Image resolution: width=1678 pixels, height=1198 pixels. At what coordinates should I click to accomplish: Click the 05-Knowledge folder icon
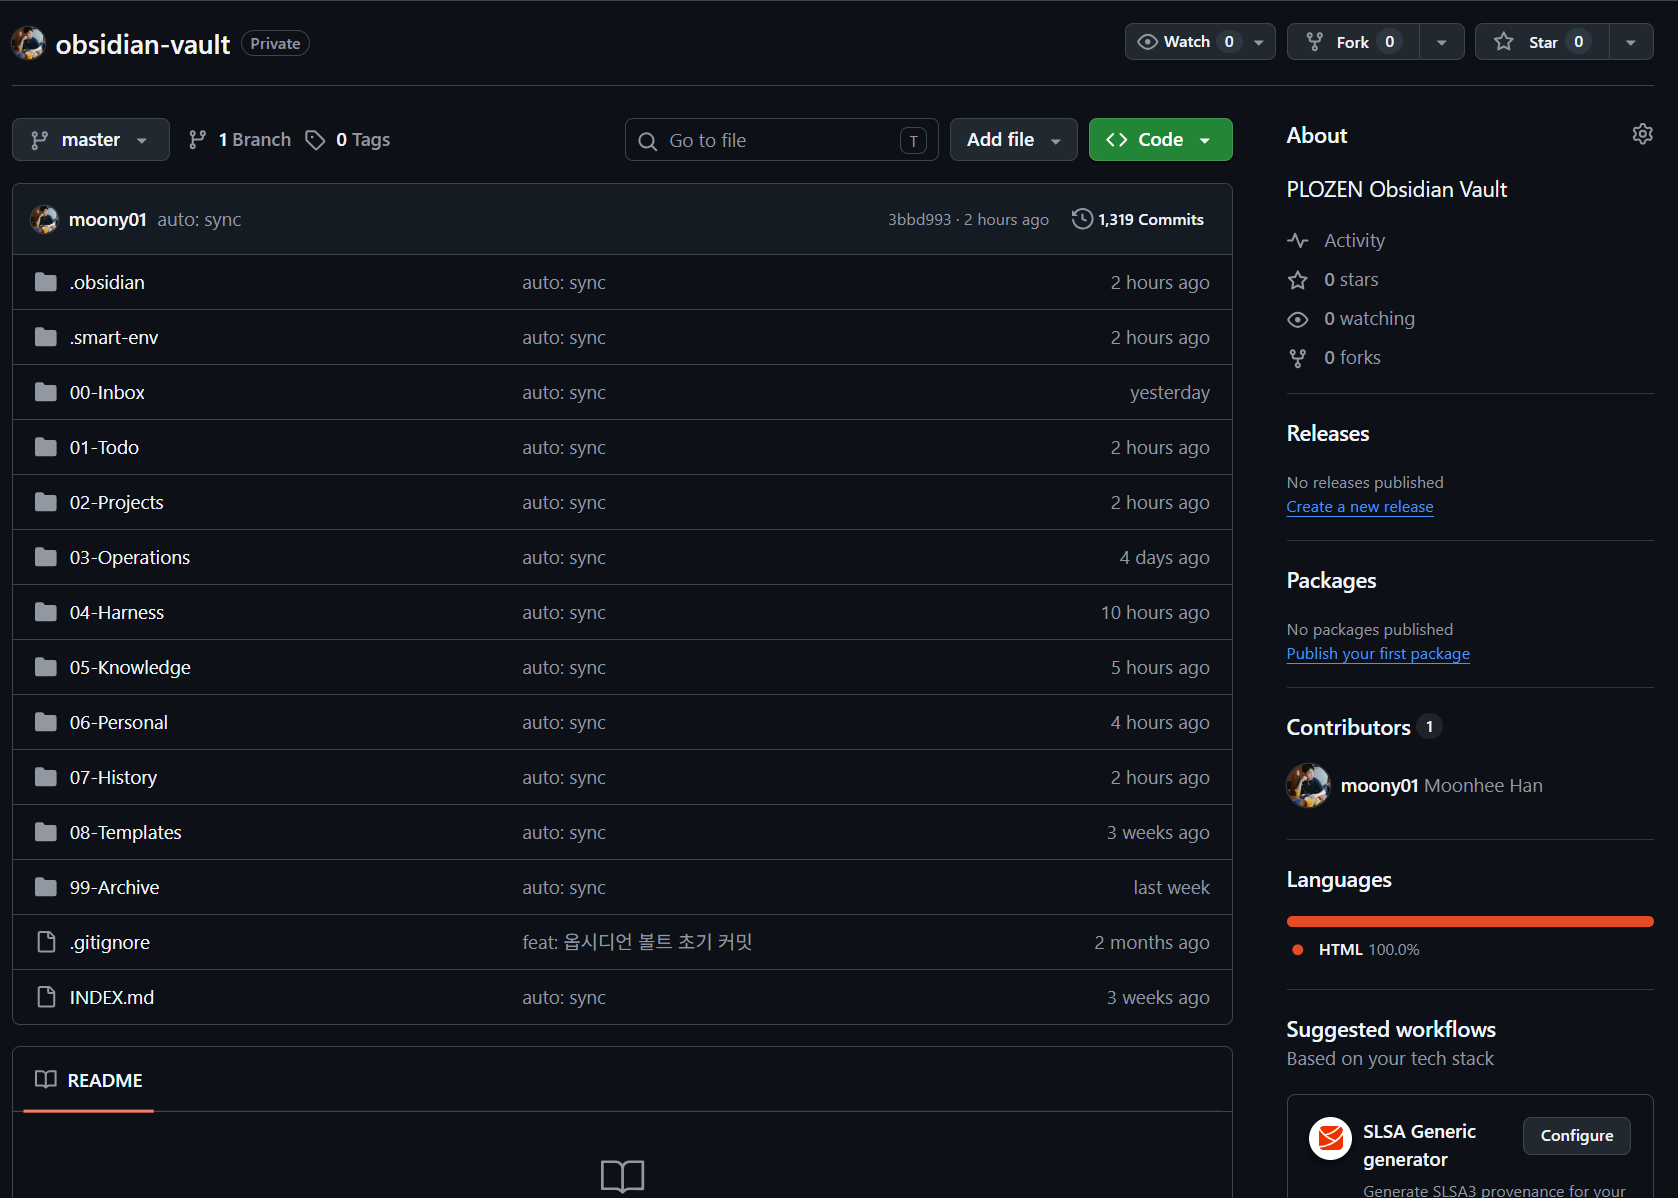pyautogui.click(x=45, y=667)
